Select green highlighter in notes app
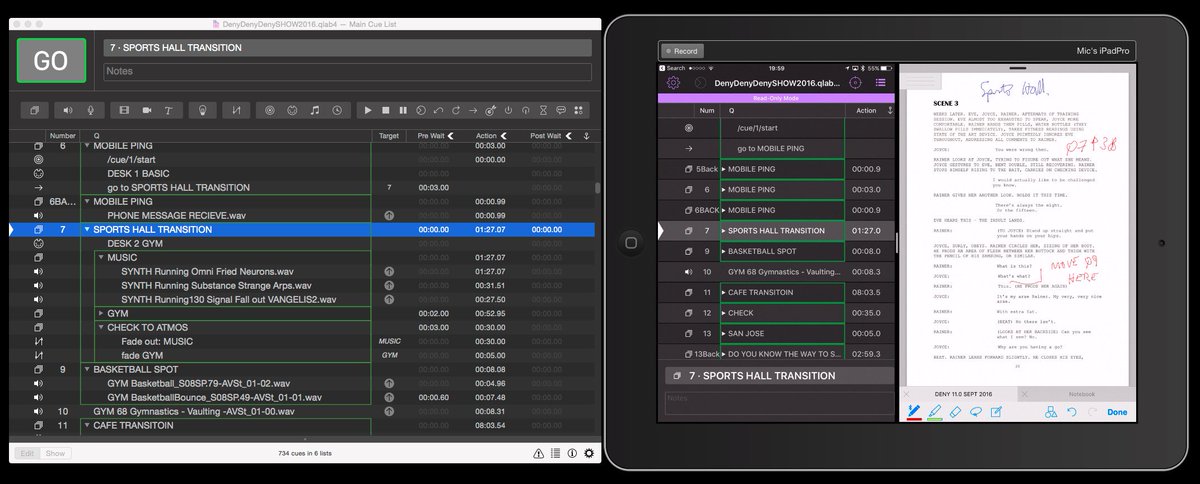The height and width of the screenshot is (484, 1200). point(934,412)
